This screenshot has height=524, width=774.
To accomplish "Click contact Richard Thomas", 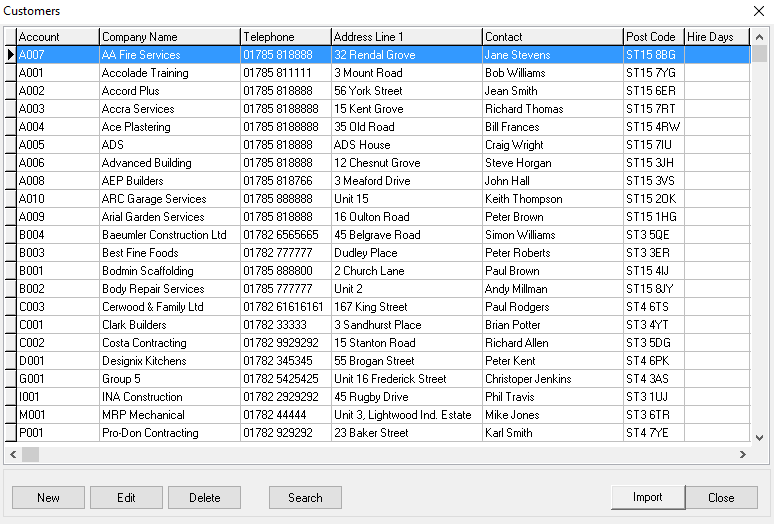I will coord(553,109).
